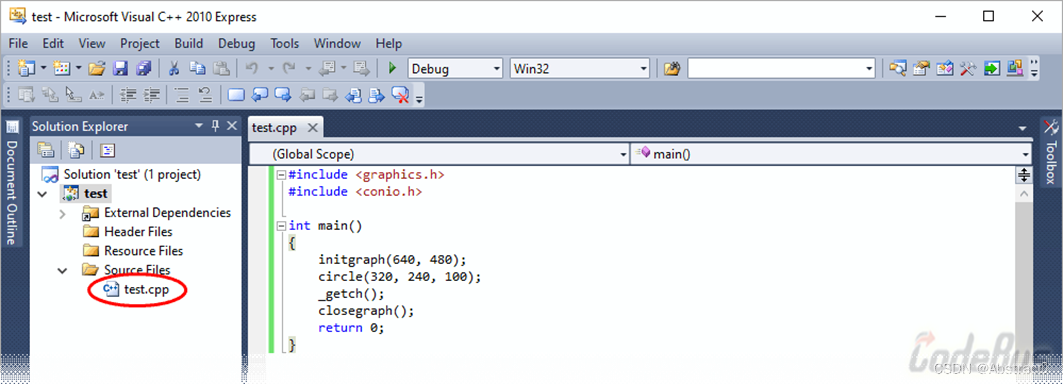Click the Open File folder icon
Screen dimensions: 1063x384
coord(97,68)
